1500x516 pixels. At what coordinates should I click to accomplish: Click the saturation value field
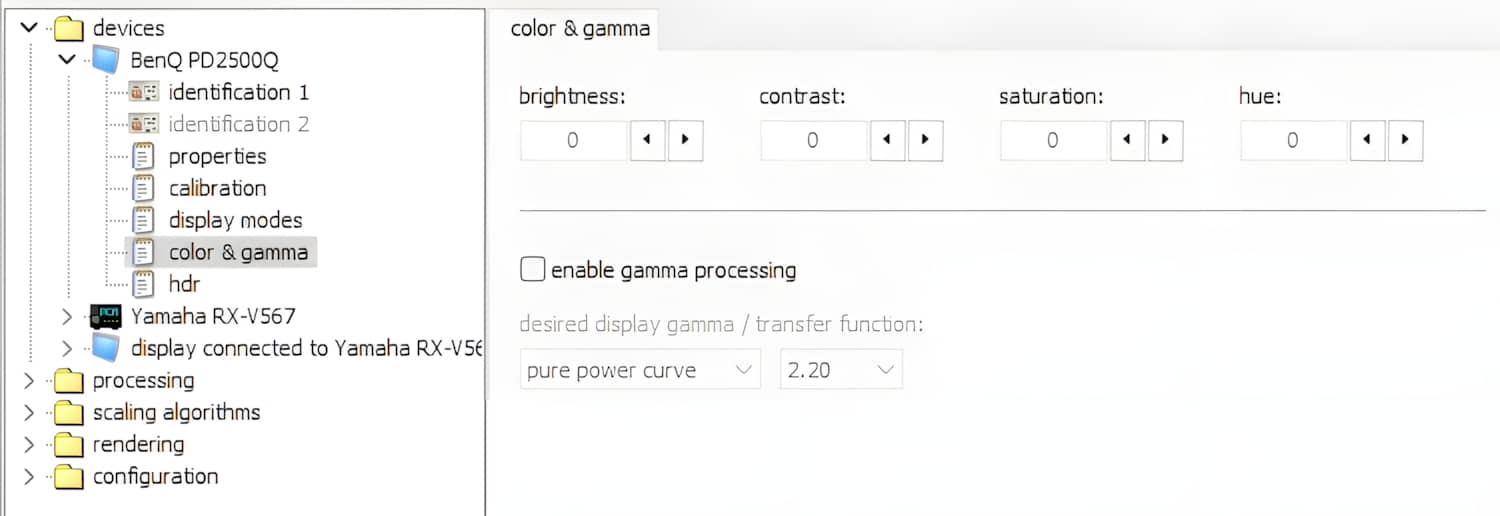(x=1053, y=141)
